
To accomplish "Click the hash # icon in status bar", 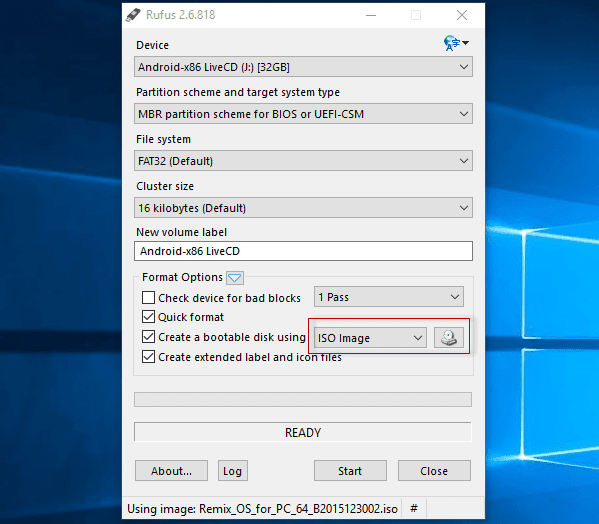I will pyautogui.click(x=414, y=508).
